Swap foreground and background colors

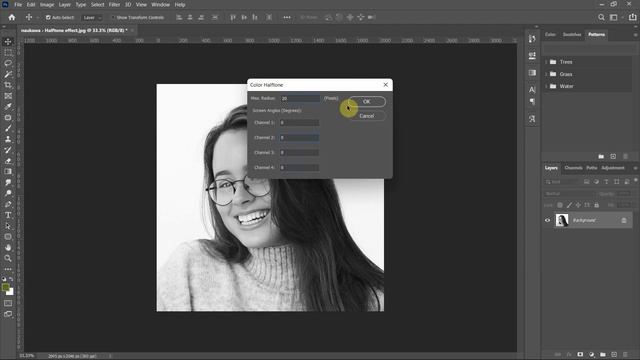[11, 280]
